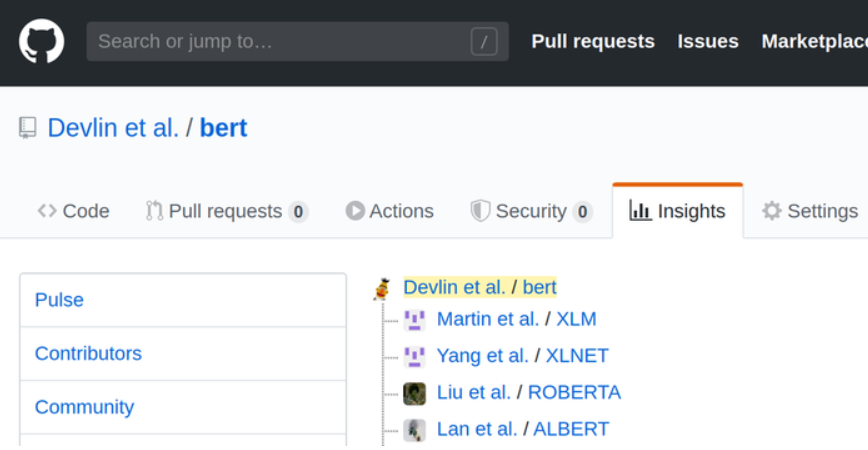Click the Lan et al. fork avatar
868x450 pixels.
pyautogui.click(x=414, y=430)
